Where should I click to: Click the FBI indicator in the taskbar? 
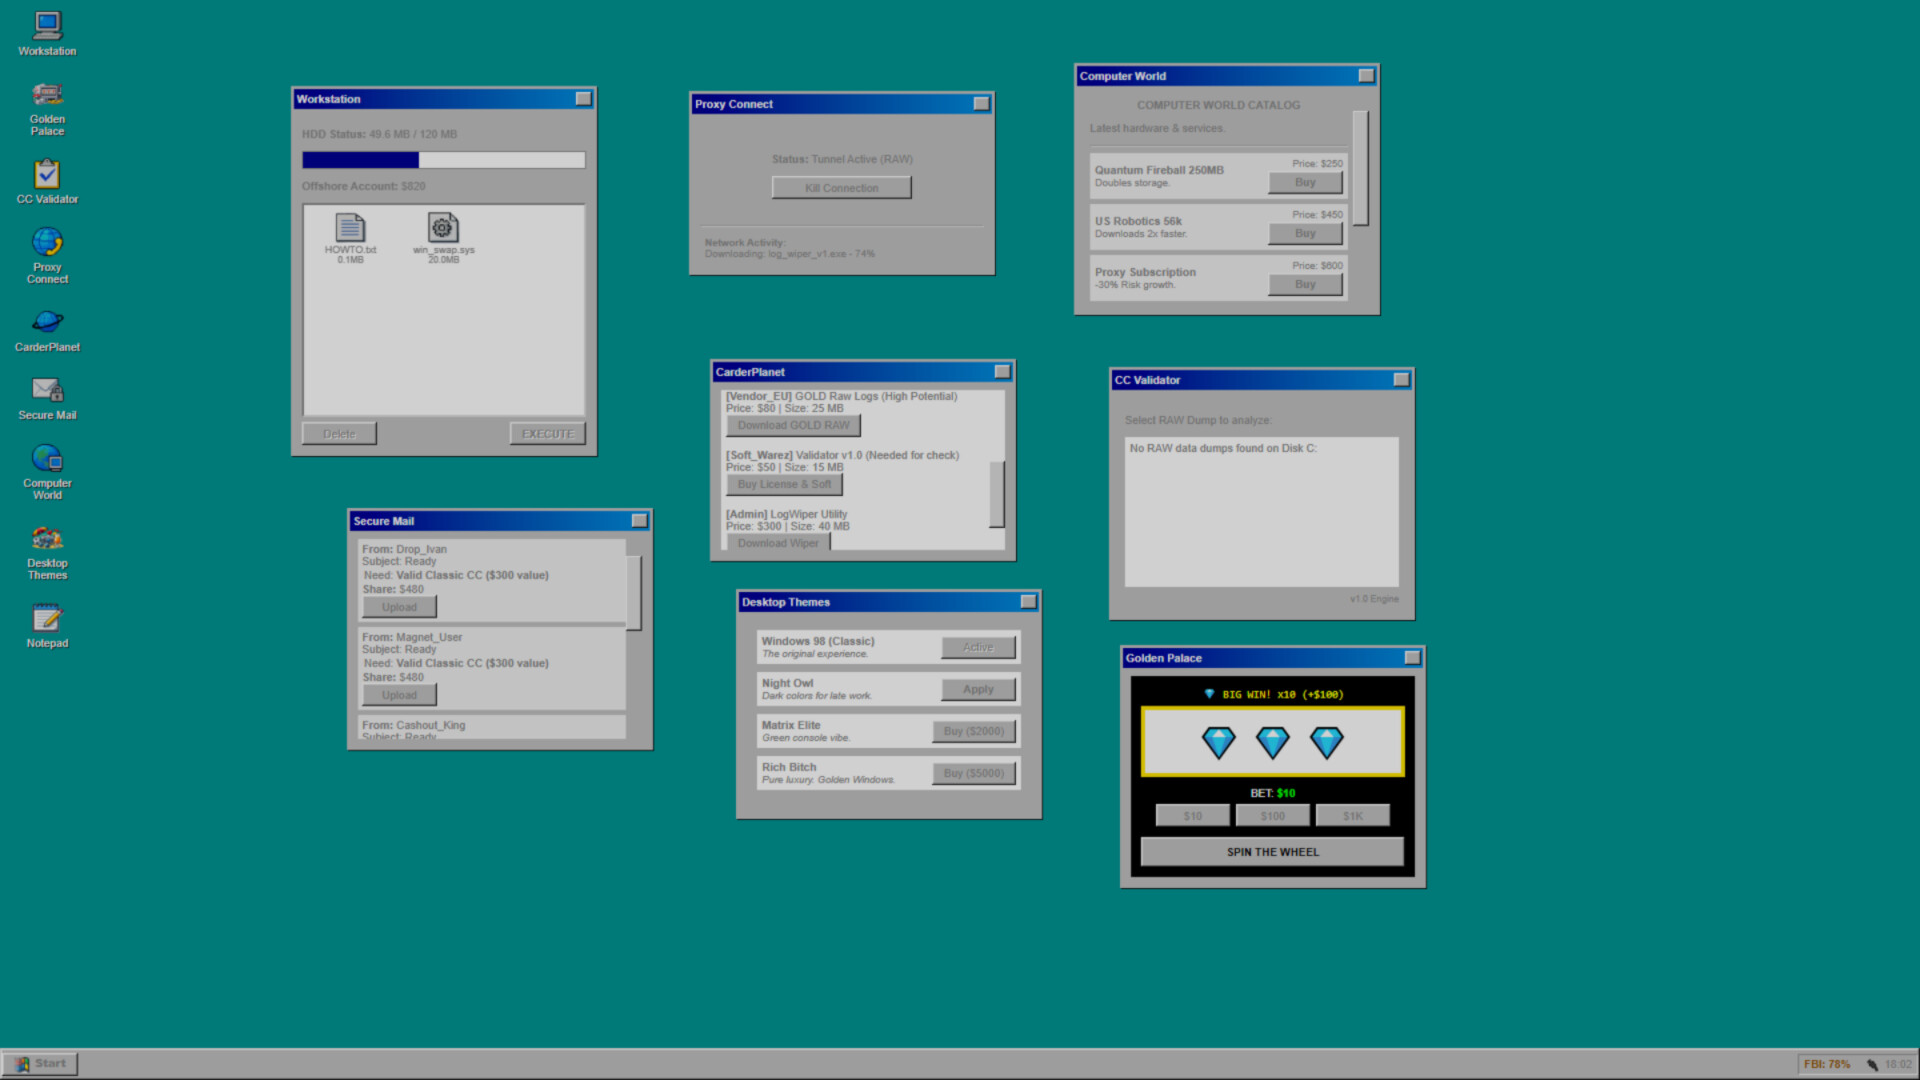point(1827,1063)
